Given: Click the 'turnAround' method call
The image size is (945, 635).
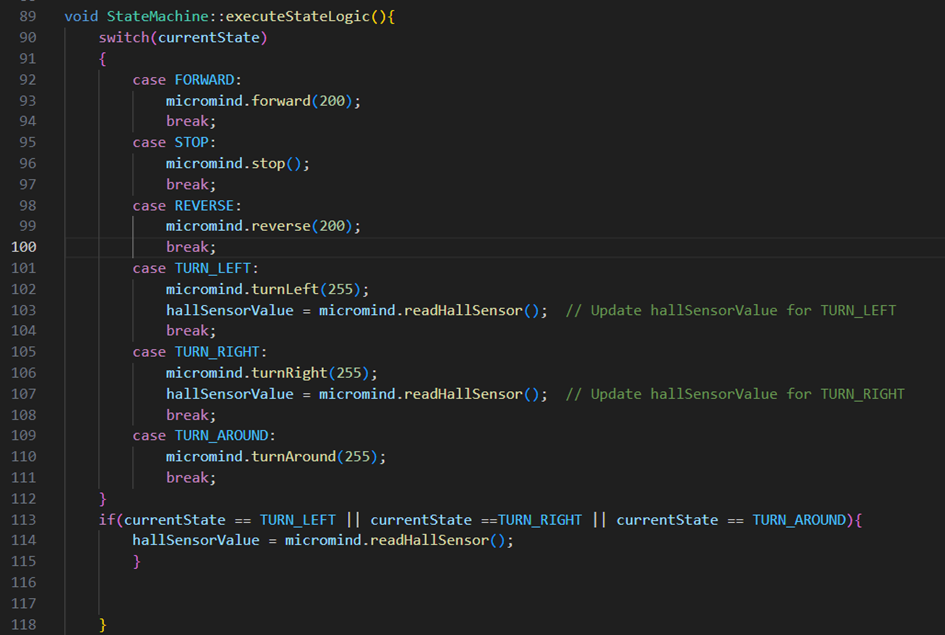Looking at the screenshot, I should [x=294, y=457].
